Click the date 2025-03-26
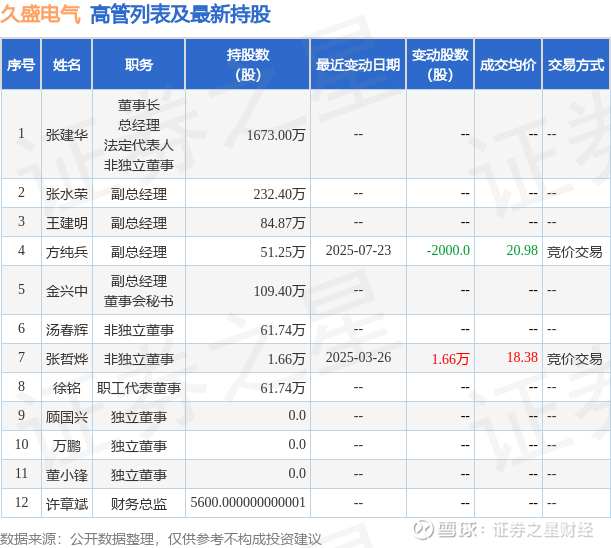 (358, 357)
